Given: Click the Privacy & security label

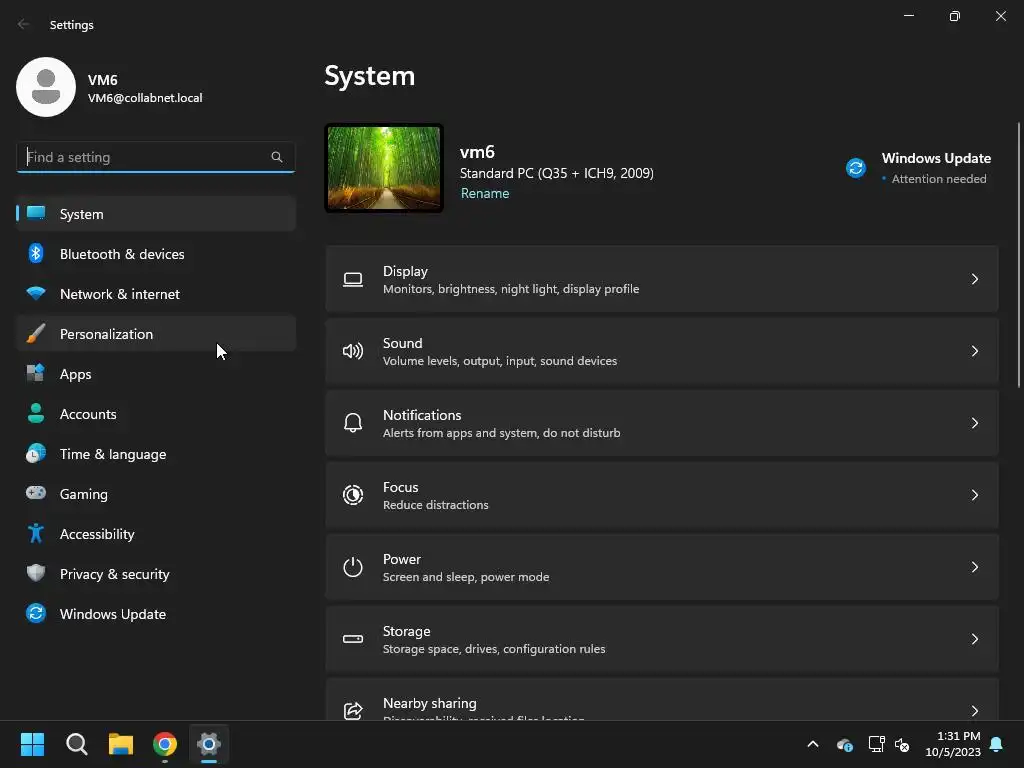Looking at the screenshot, I should coord(114,574).
